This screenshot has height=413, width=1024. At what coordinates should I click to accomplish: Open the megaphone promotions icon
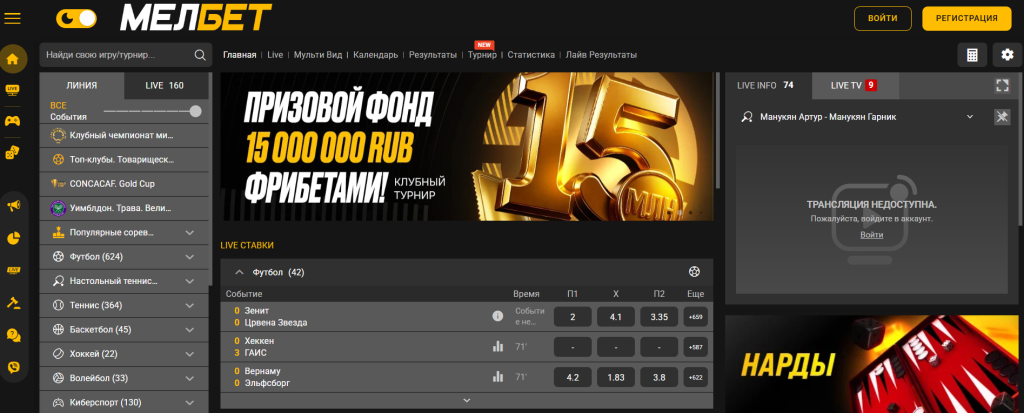coord(13,206)
